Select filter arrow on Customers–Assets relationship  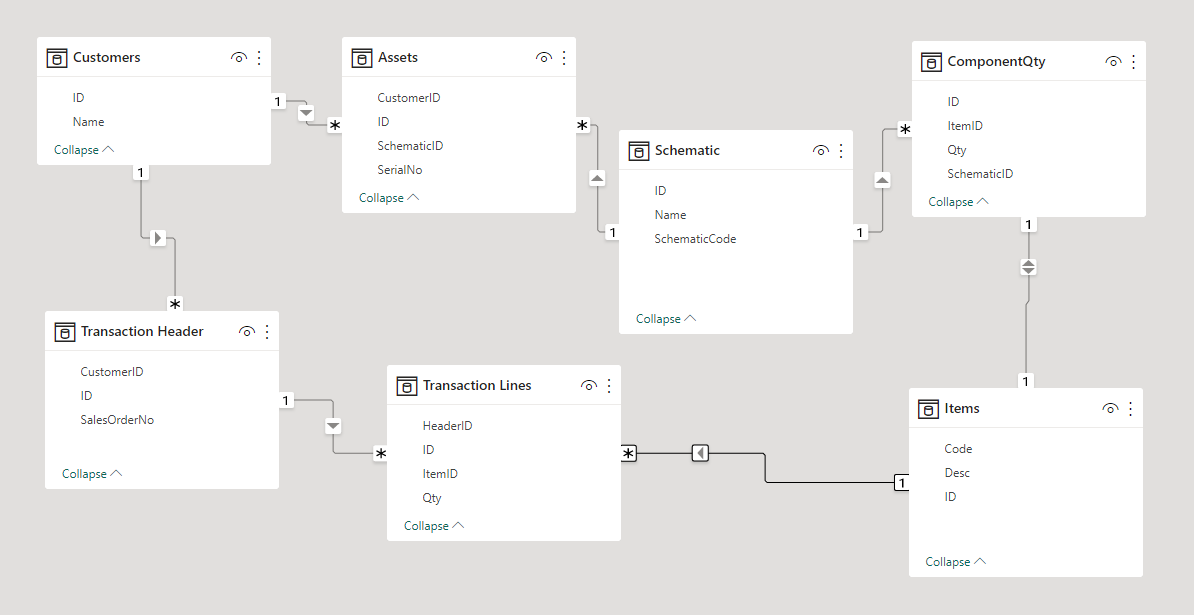tap(306, 113)
